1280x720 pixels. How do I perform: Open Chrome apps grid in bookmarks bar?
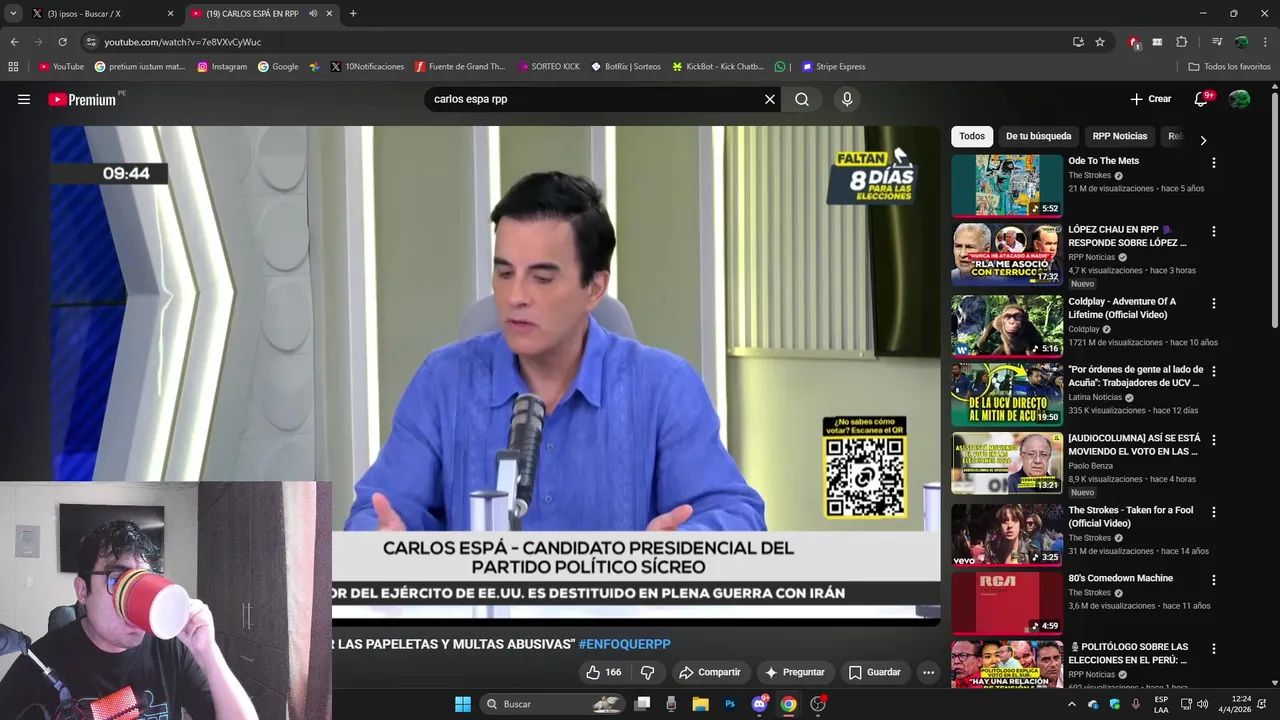(13, 67)
